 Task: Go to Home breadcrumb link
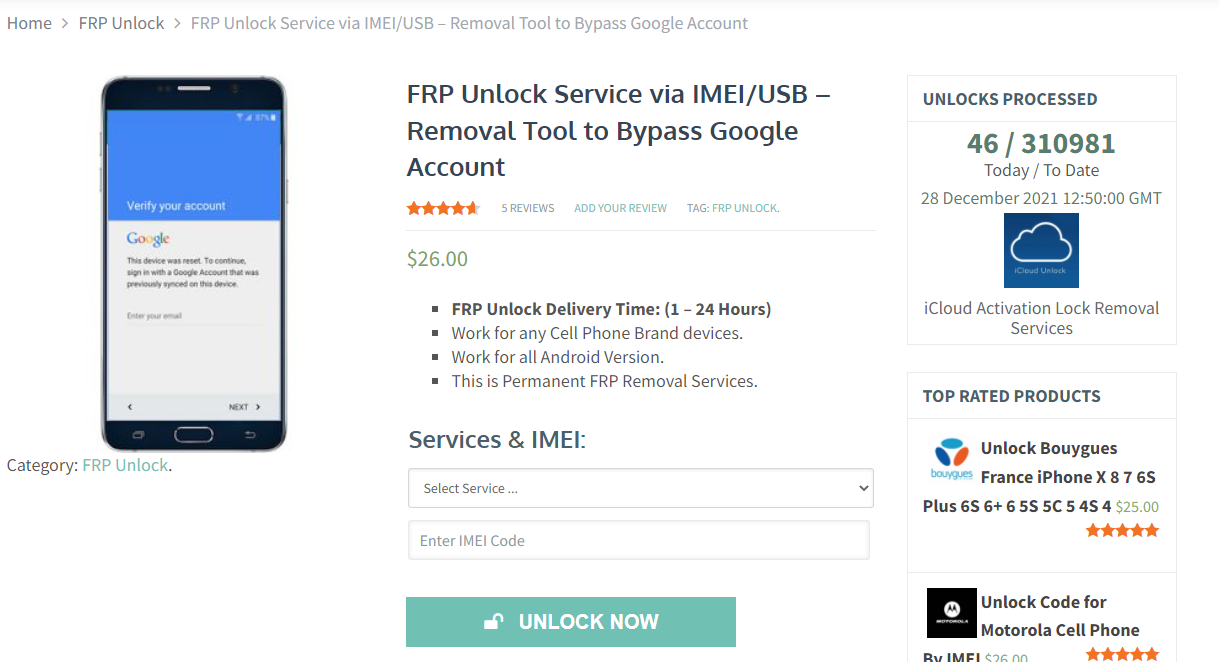[29, 23]
